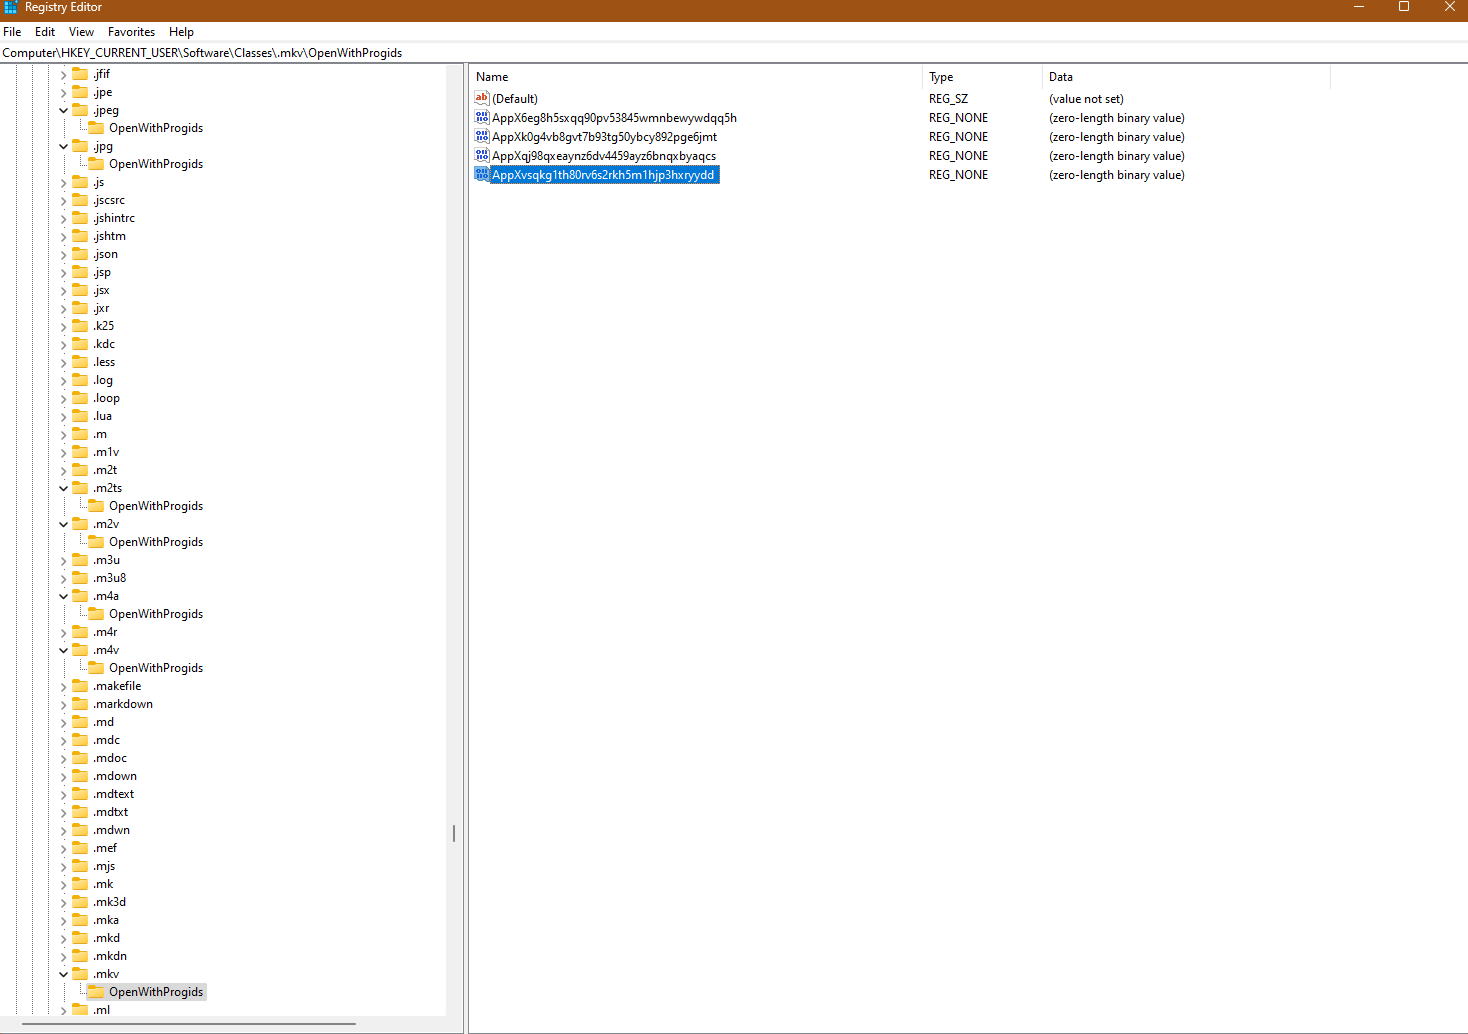Select value name AppXk0g4vb8gvt7b93tg50ybcy892pge6jmt
The image size is (1468, 1034).
pos(604,137)
